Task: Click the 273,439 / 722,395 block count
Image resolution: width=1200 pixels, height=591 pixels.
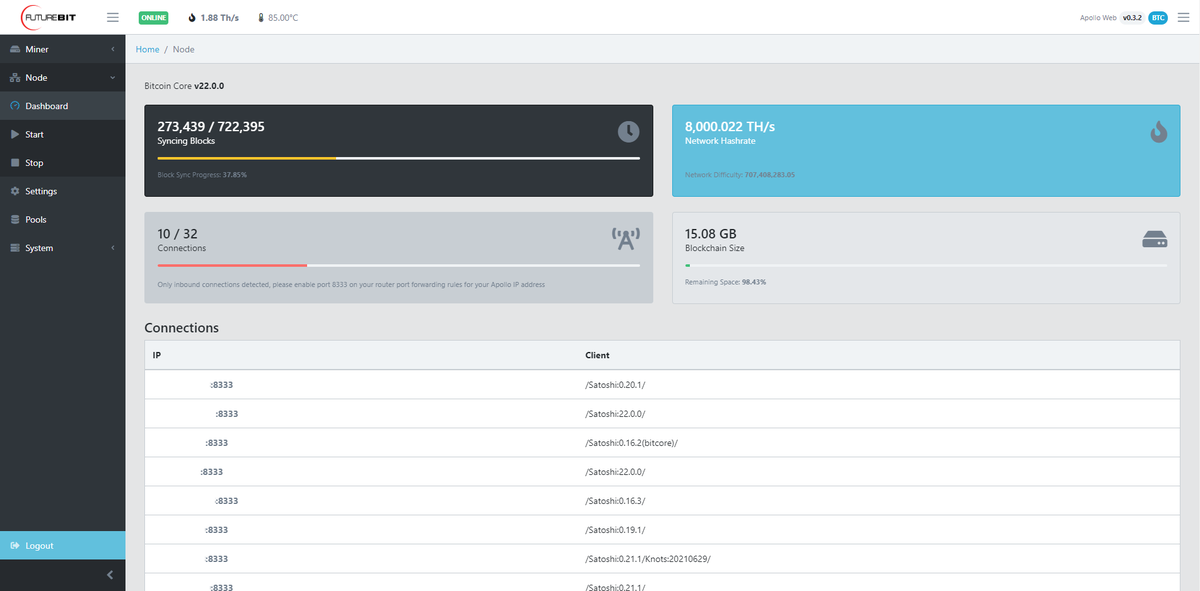Action: click(211, 126)
